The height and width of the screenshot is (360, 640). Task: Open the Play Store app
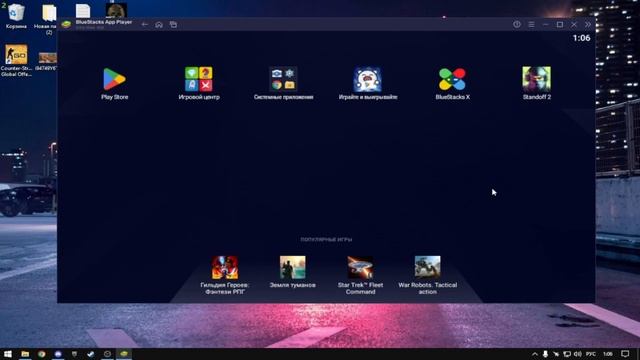(114, 80)
